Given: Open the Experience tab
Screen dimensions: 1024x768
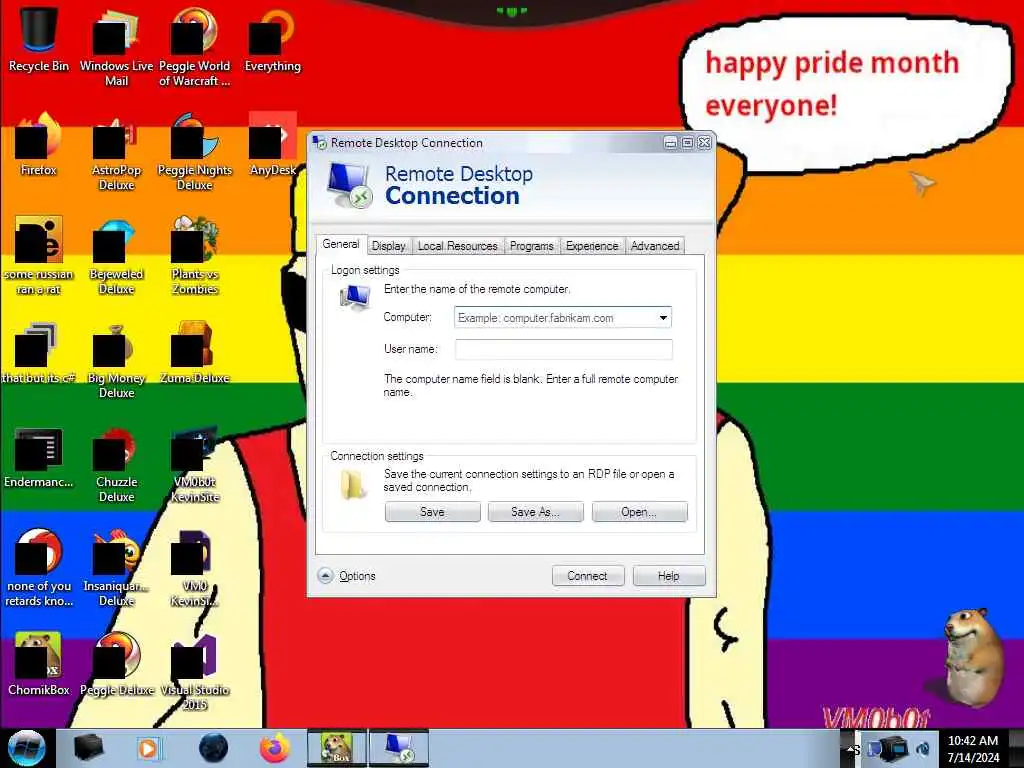Looking at the screenshot, I should [592, 246].
